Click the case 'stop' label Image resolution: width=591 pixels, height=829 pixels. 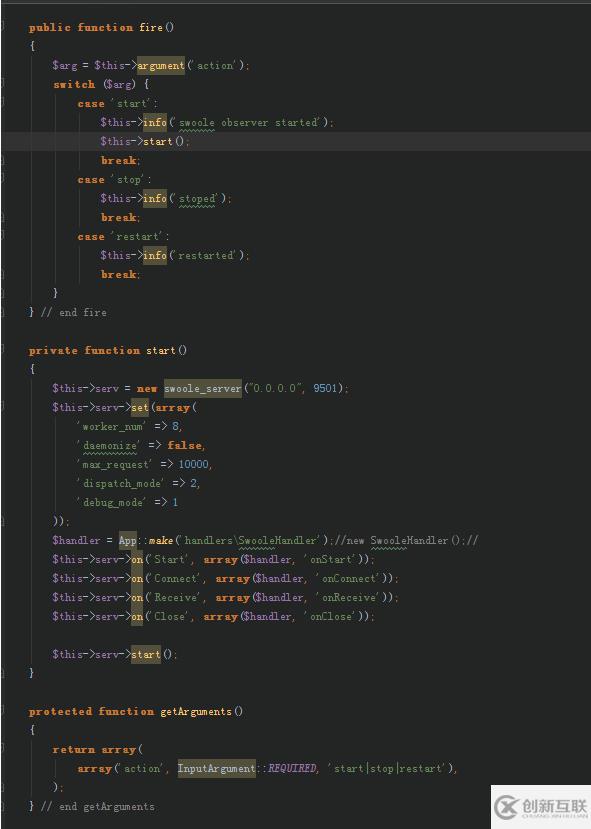[x=114, y=180]
